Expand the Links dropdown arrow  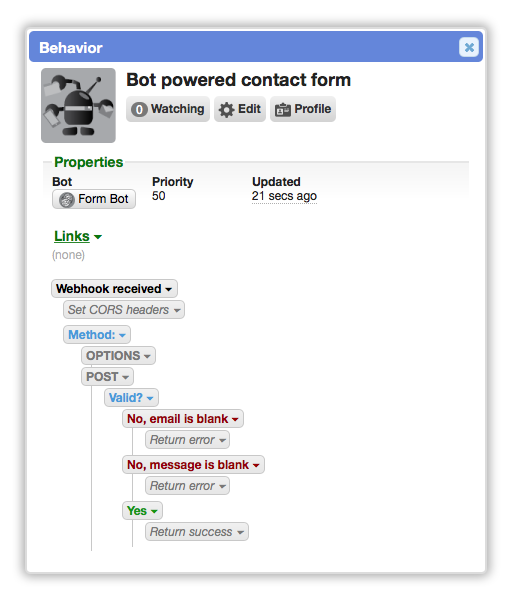pyautogui.click(x=98, y=237)
